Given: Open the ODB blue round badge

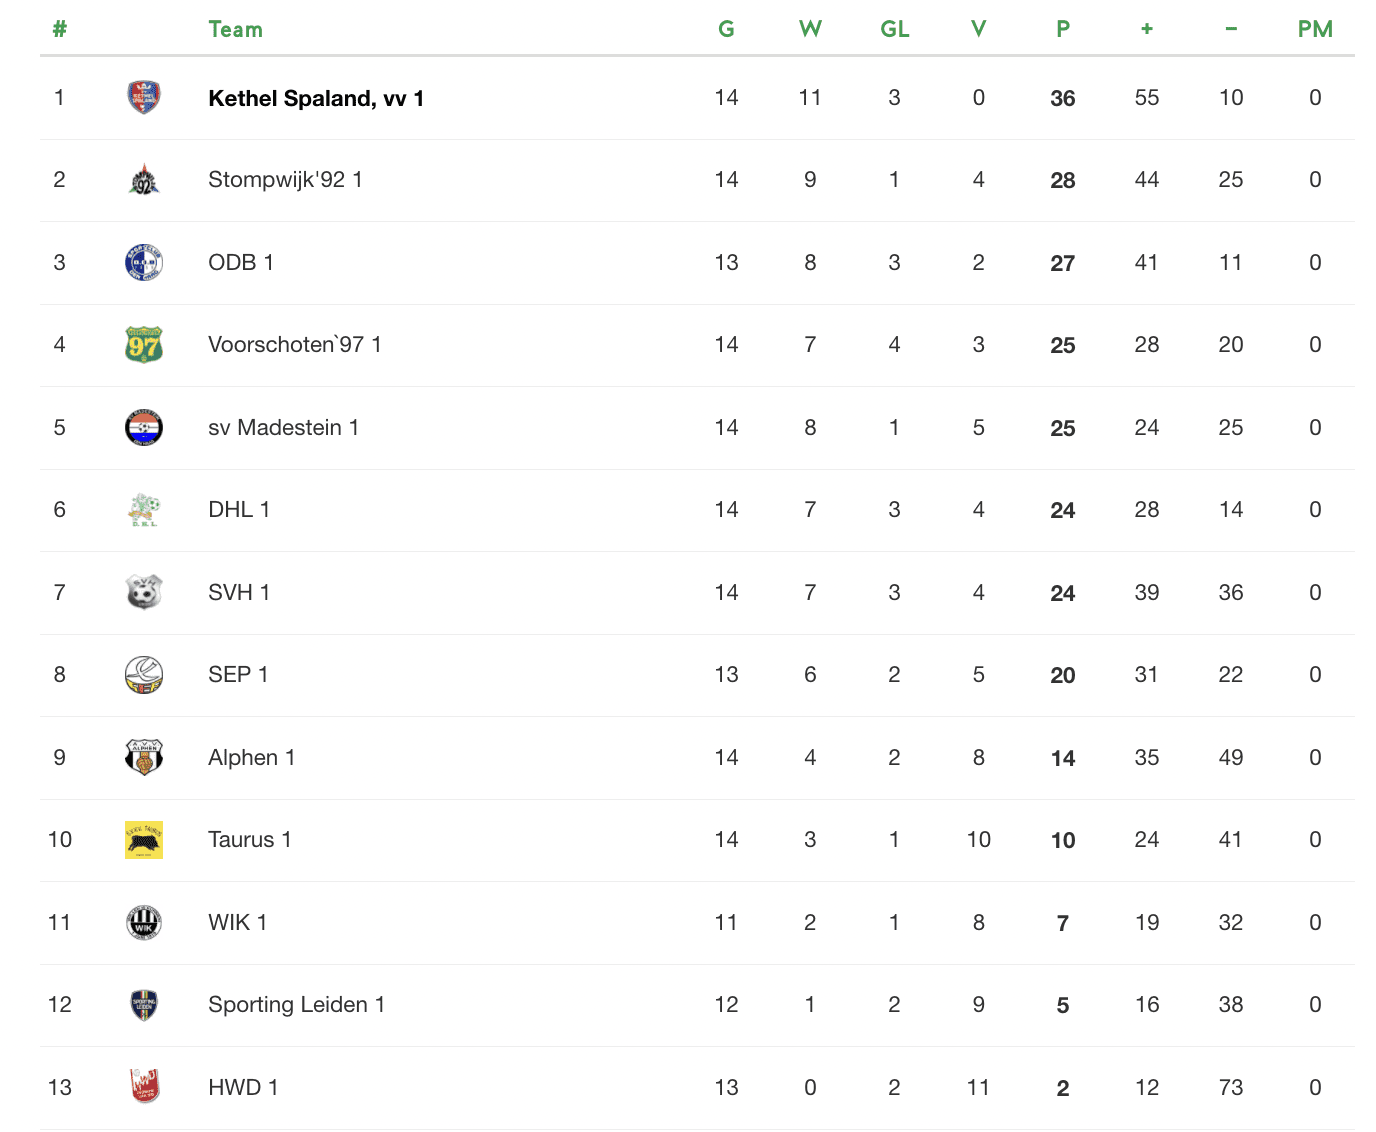Looking at the screenshot, I should (x=144, y=263).
